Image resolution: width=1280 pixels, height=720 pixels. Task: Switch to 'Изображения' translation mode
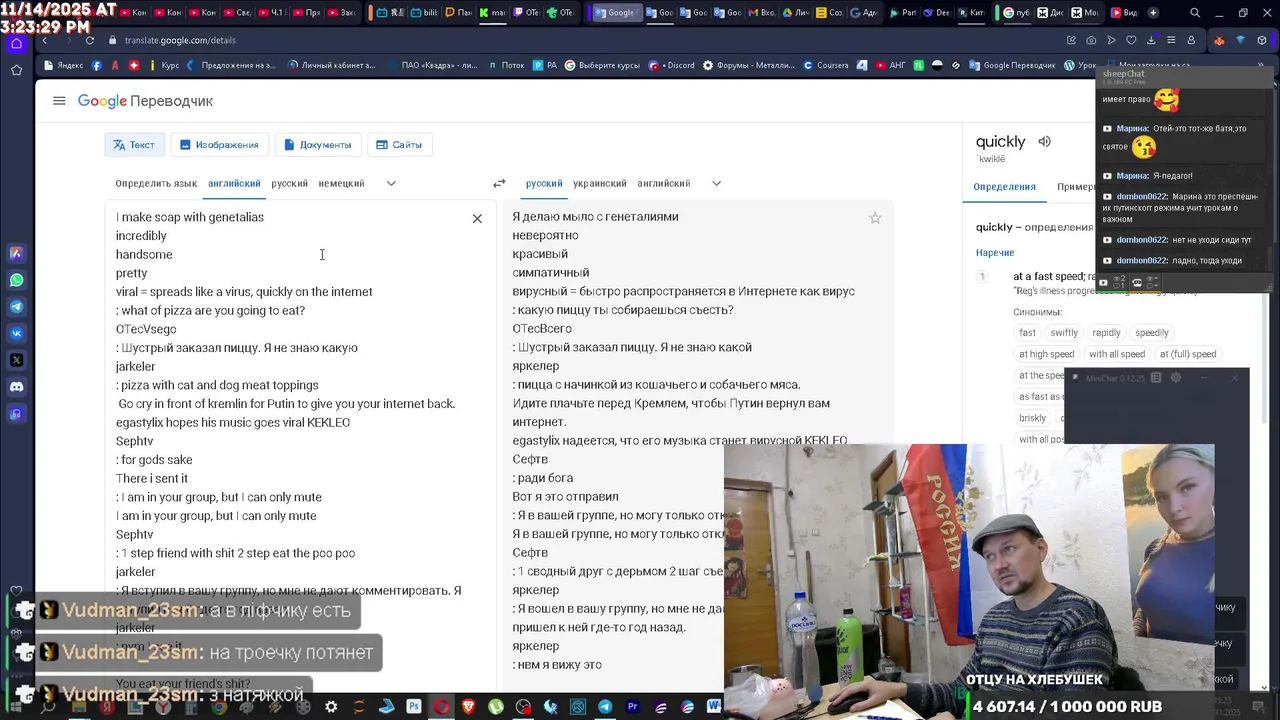[219, 145]
